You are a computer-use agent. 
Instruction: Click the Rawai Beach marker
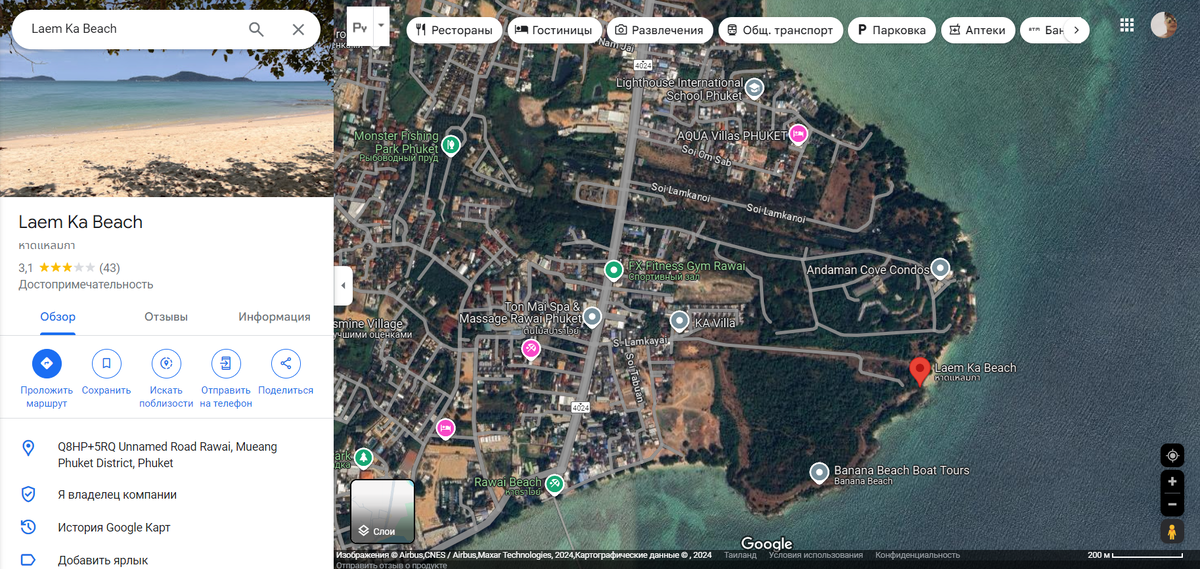(554, 484)
